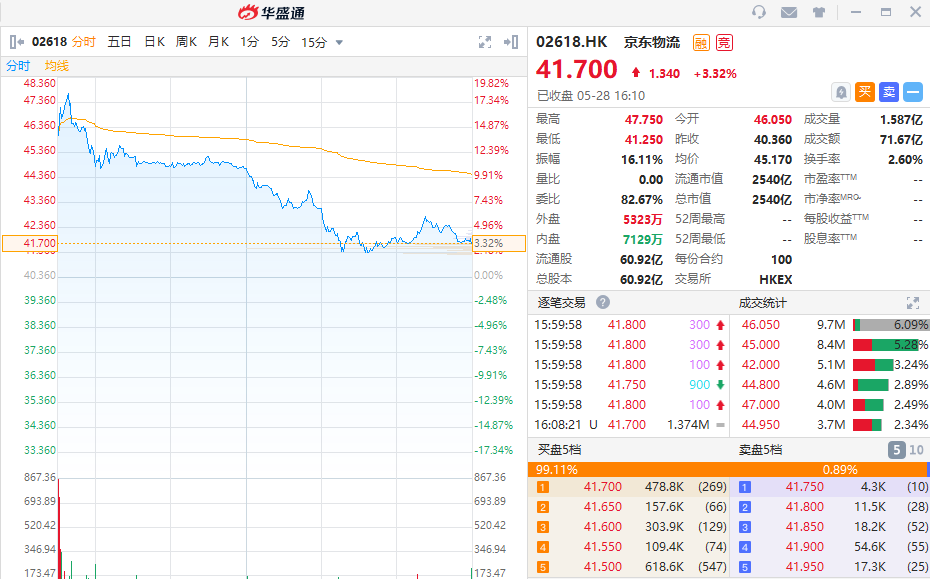This screenshot has height=579, width=930.
Task: Switch order book to 10 levels
Action: [x=917, y=450]
